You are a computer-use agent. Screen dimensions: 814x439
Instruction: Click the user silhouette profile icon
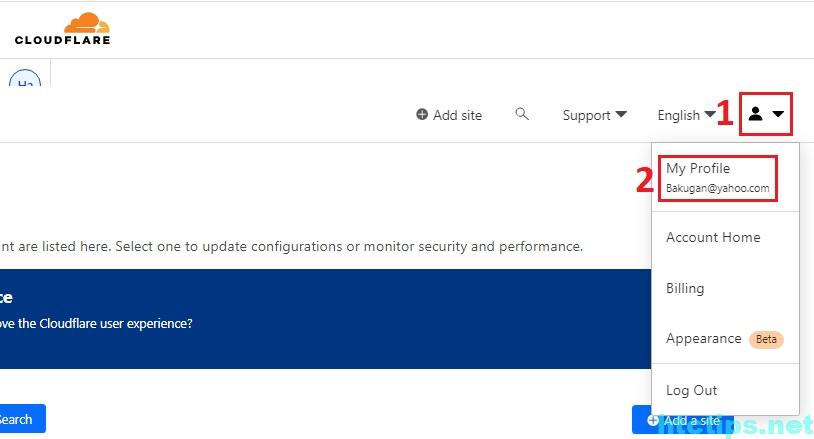[x=755, y=115]
